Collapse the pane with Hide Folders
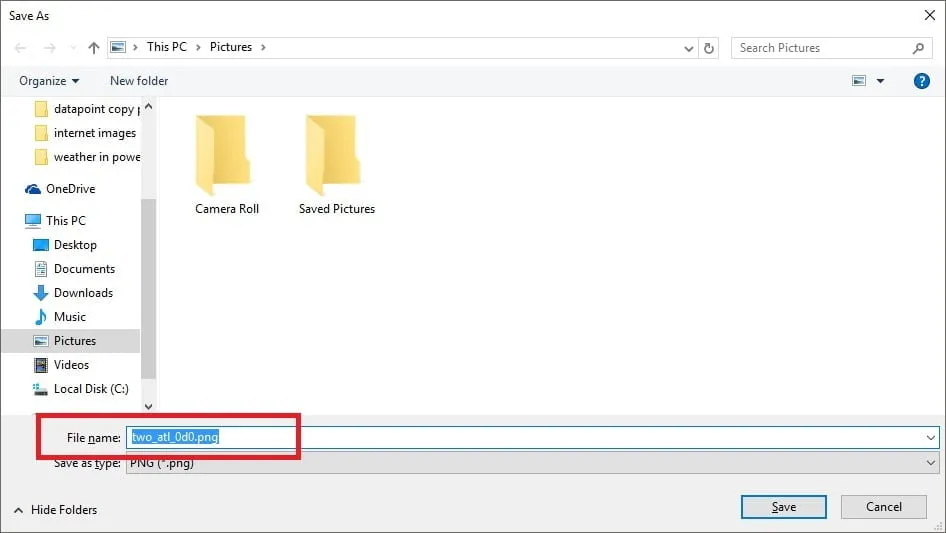The height and width of the screenshot is (533, 946). [x=56, y=510]
